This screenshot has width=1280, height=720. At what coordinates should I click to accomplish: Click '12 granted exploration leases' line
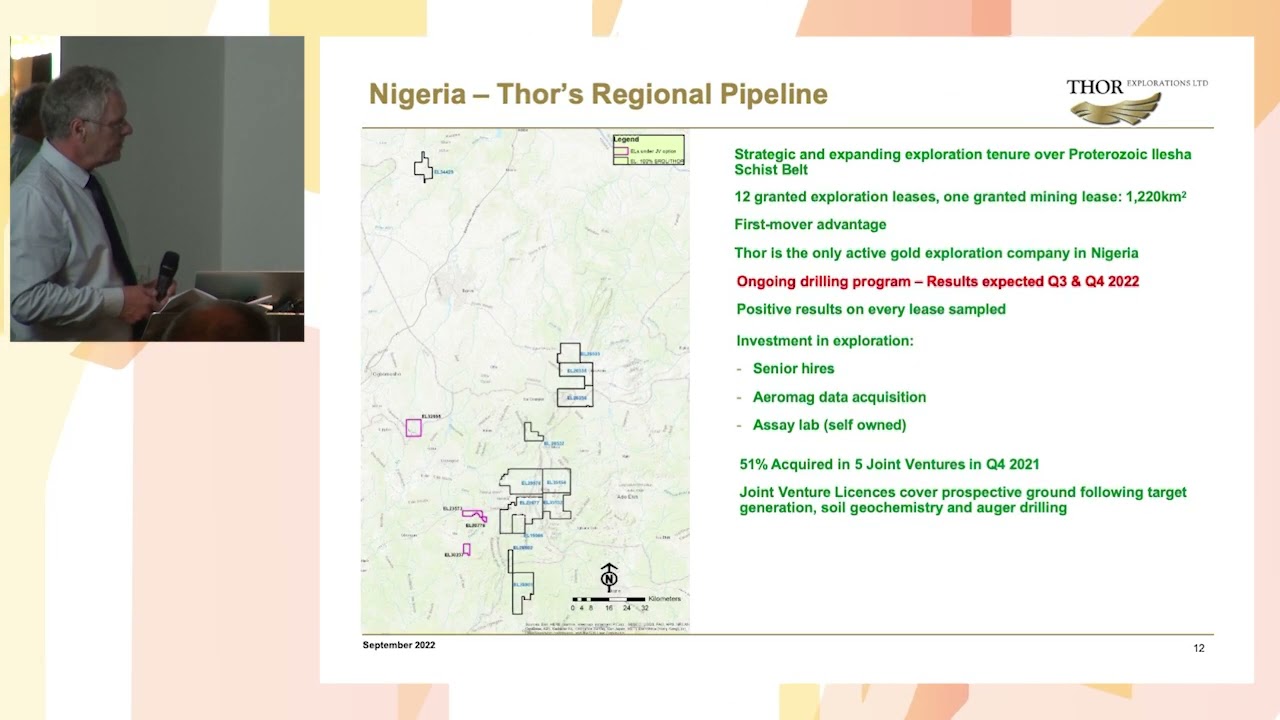[960, 197]
